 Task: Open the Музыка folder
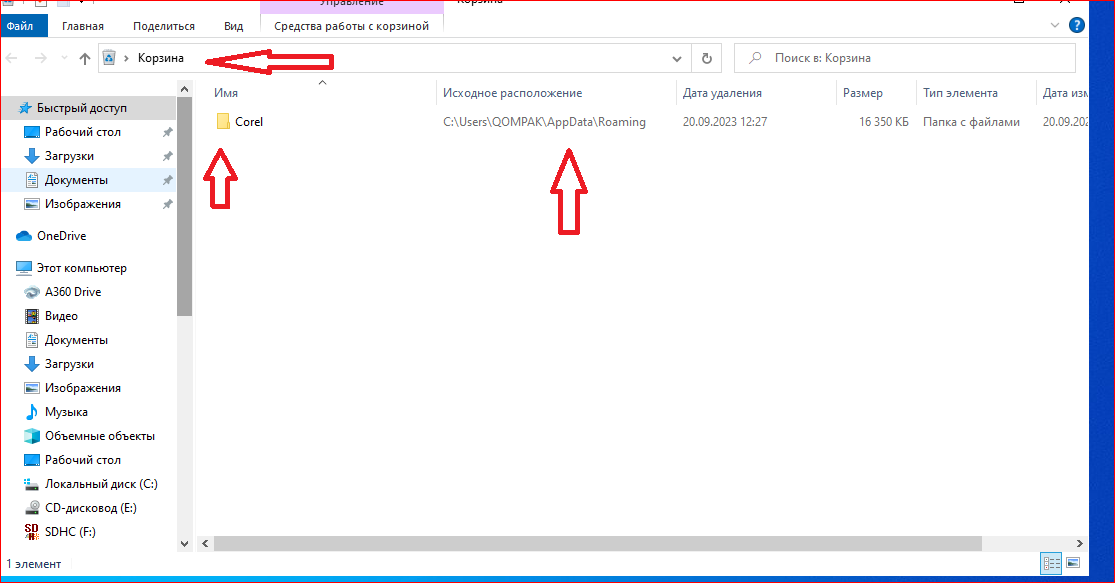(66, 412)
